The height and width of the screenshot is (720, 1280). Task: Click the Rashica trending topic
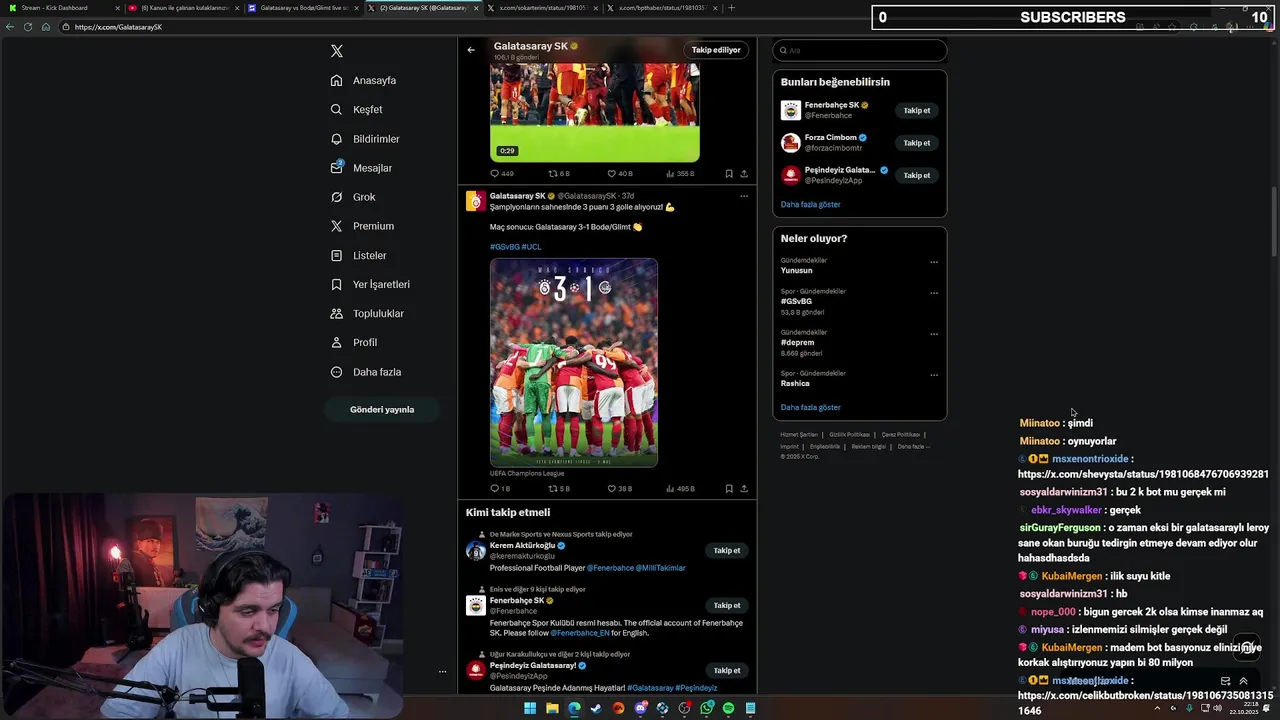(795, 384)
